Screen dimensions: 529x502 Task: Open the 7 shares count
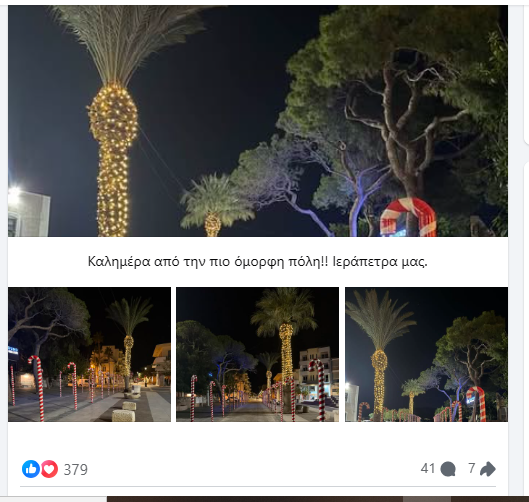pos(472,468)
